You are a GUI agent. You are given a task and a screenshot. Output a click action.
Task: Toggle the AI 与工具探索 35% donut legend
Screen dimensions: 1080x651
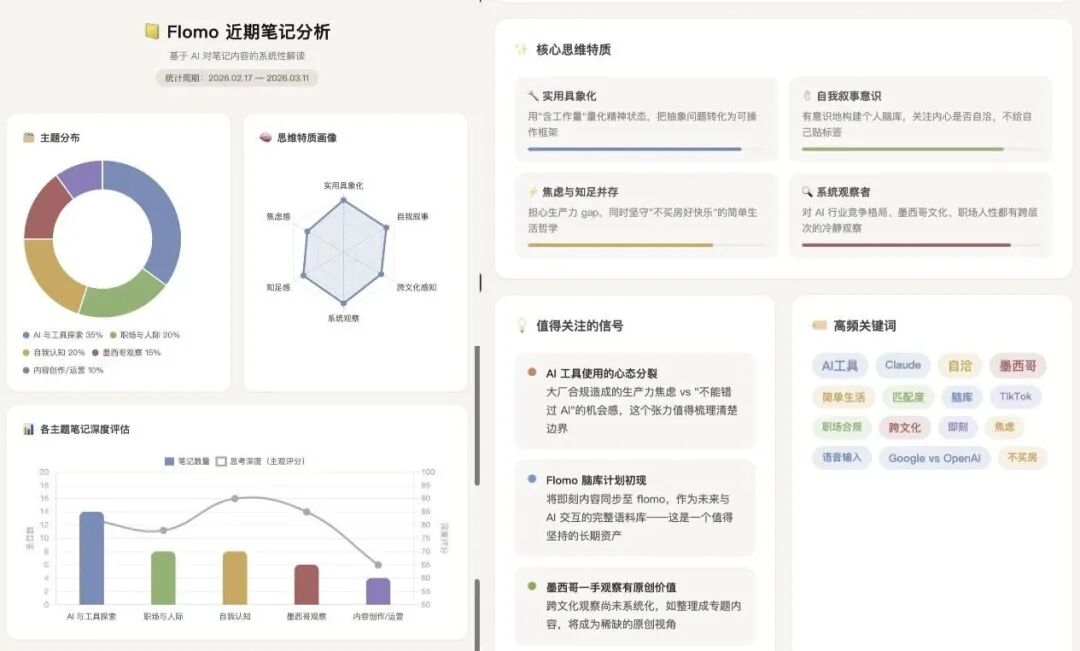(x=62, y=335)
